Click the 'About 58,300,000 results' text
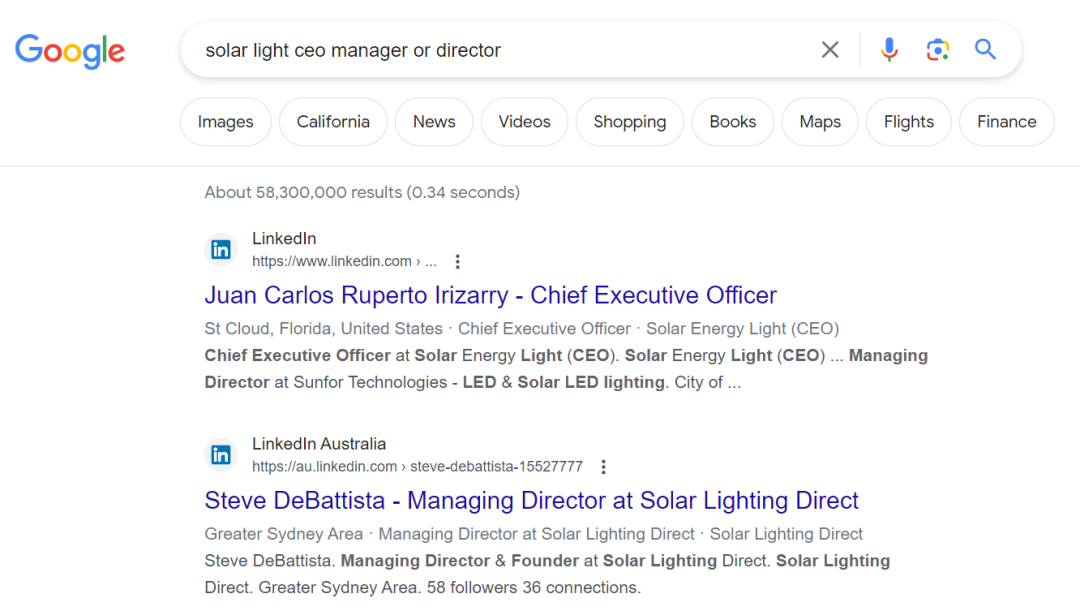 [362, 192]
